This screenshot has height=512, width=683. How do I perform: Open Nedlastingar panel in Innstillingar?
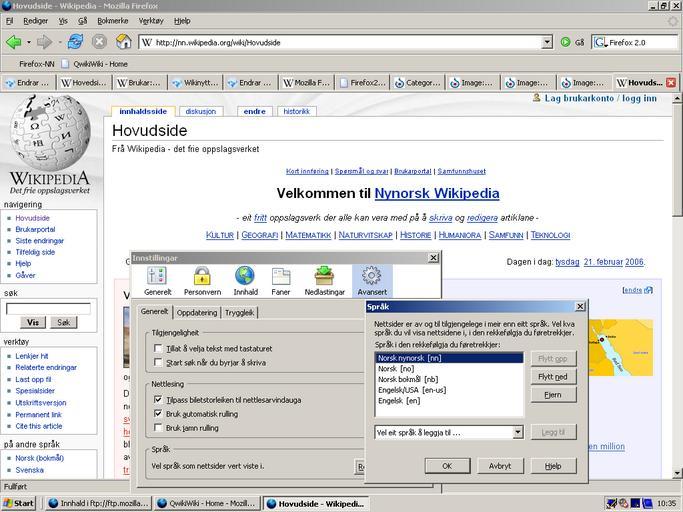coord(325,281)
